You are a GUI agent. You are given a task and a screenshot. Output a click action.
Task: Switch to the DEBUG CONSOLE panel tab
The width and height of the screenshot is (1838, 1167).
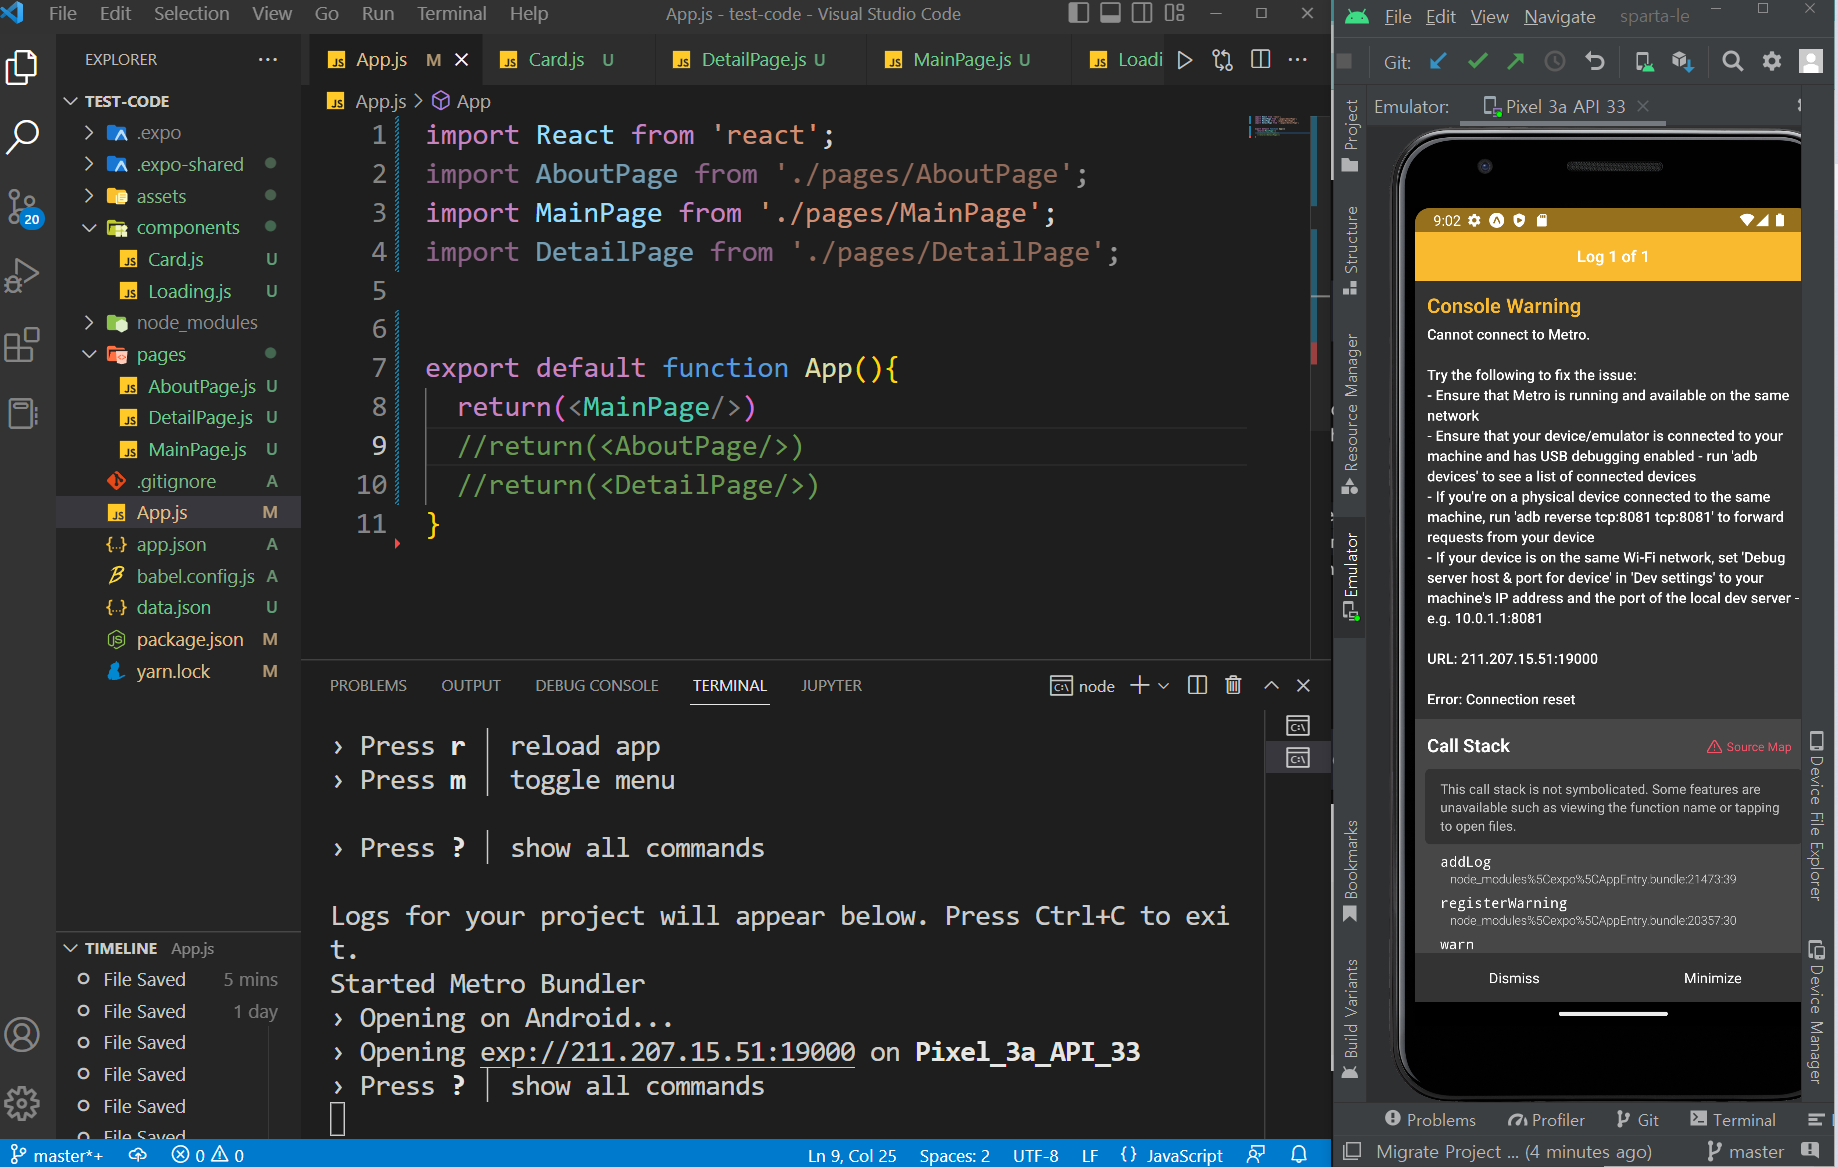pos(597,686)
